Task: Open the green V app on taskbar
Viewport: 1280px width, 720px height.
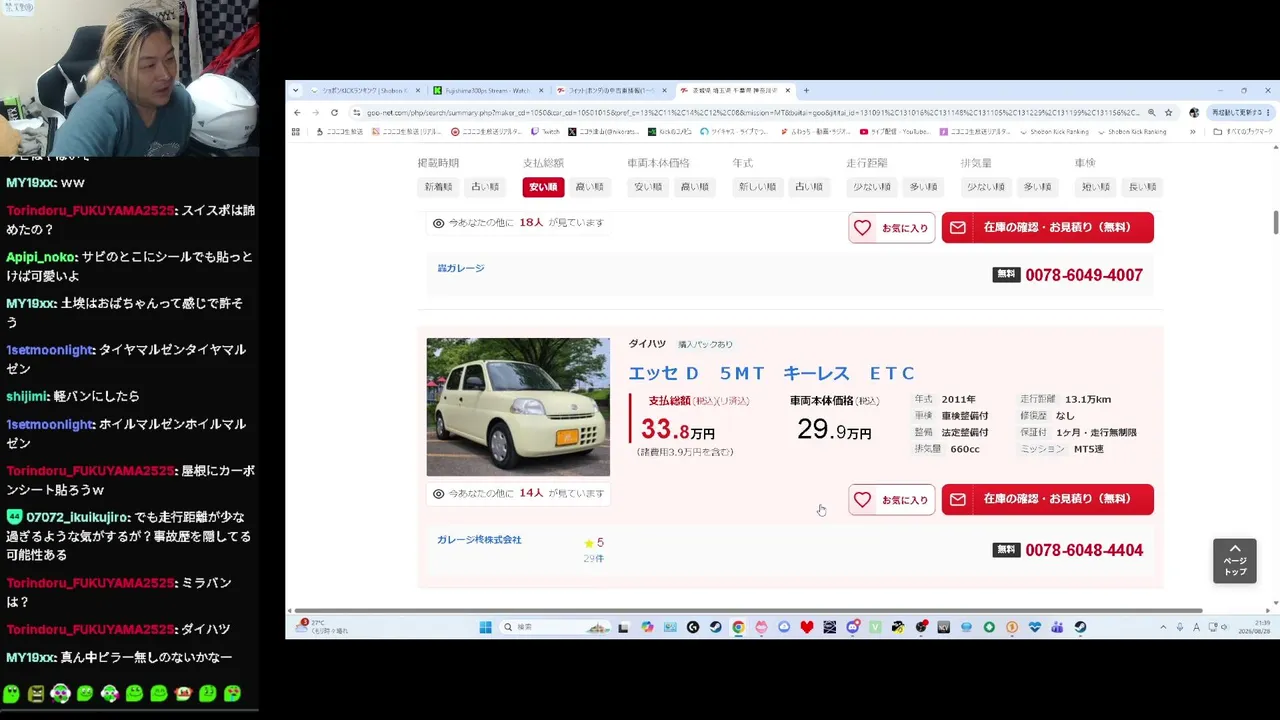Action: tap(875, 627)
